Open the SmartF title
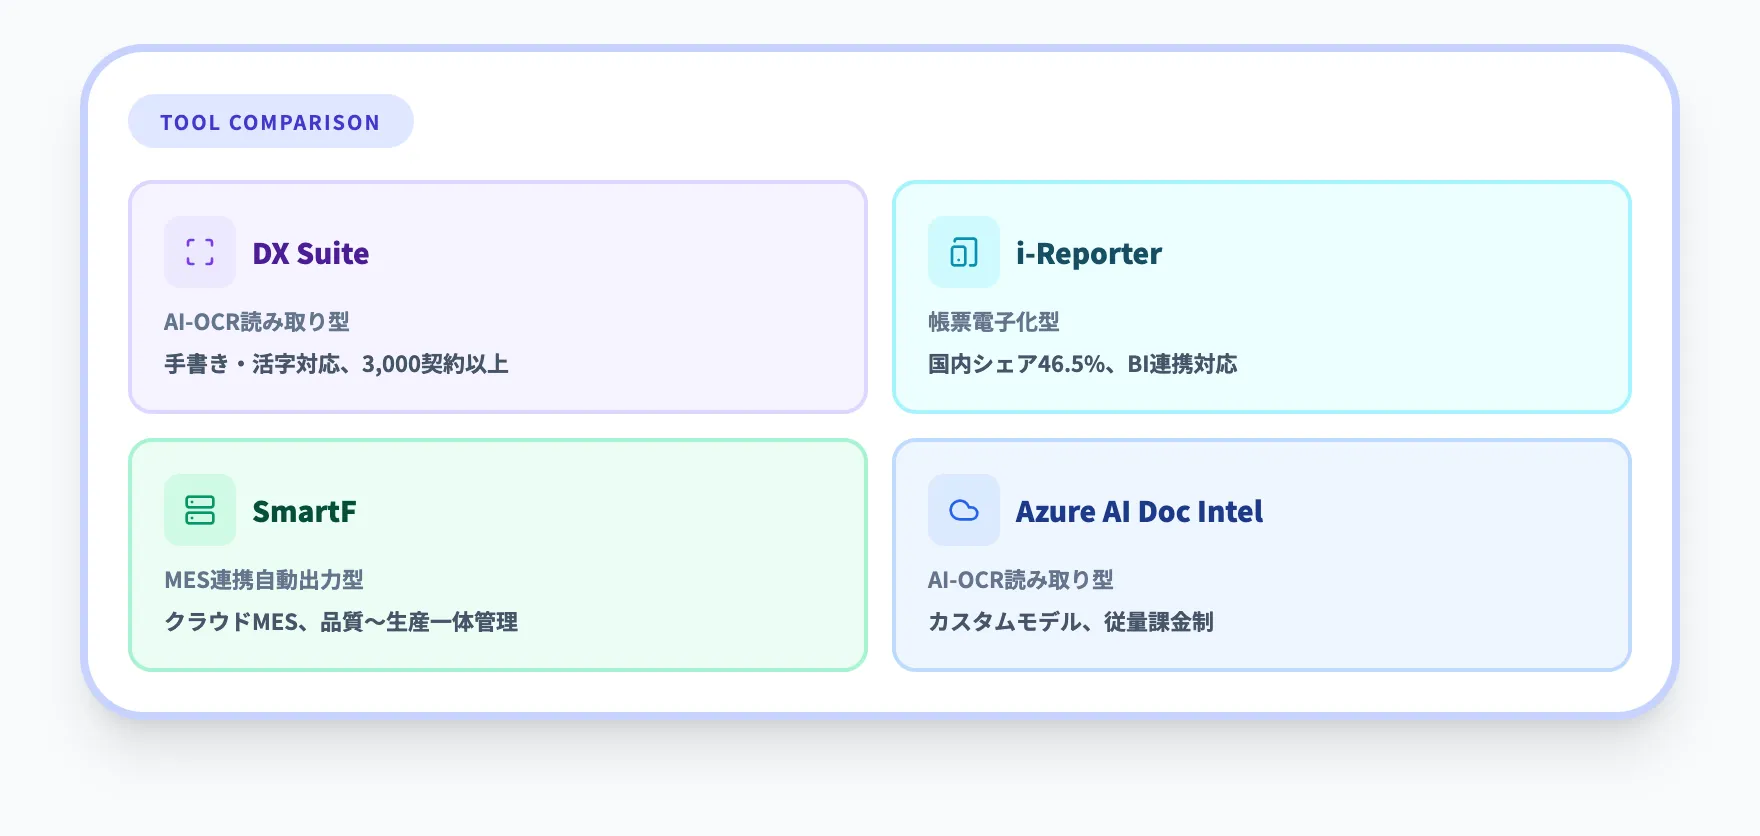 304,512
